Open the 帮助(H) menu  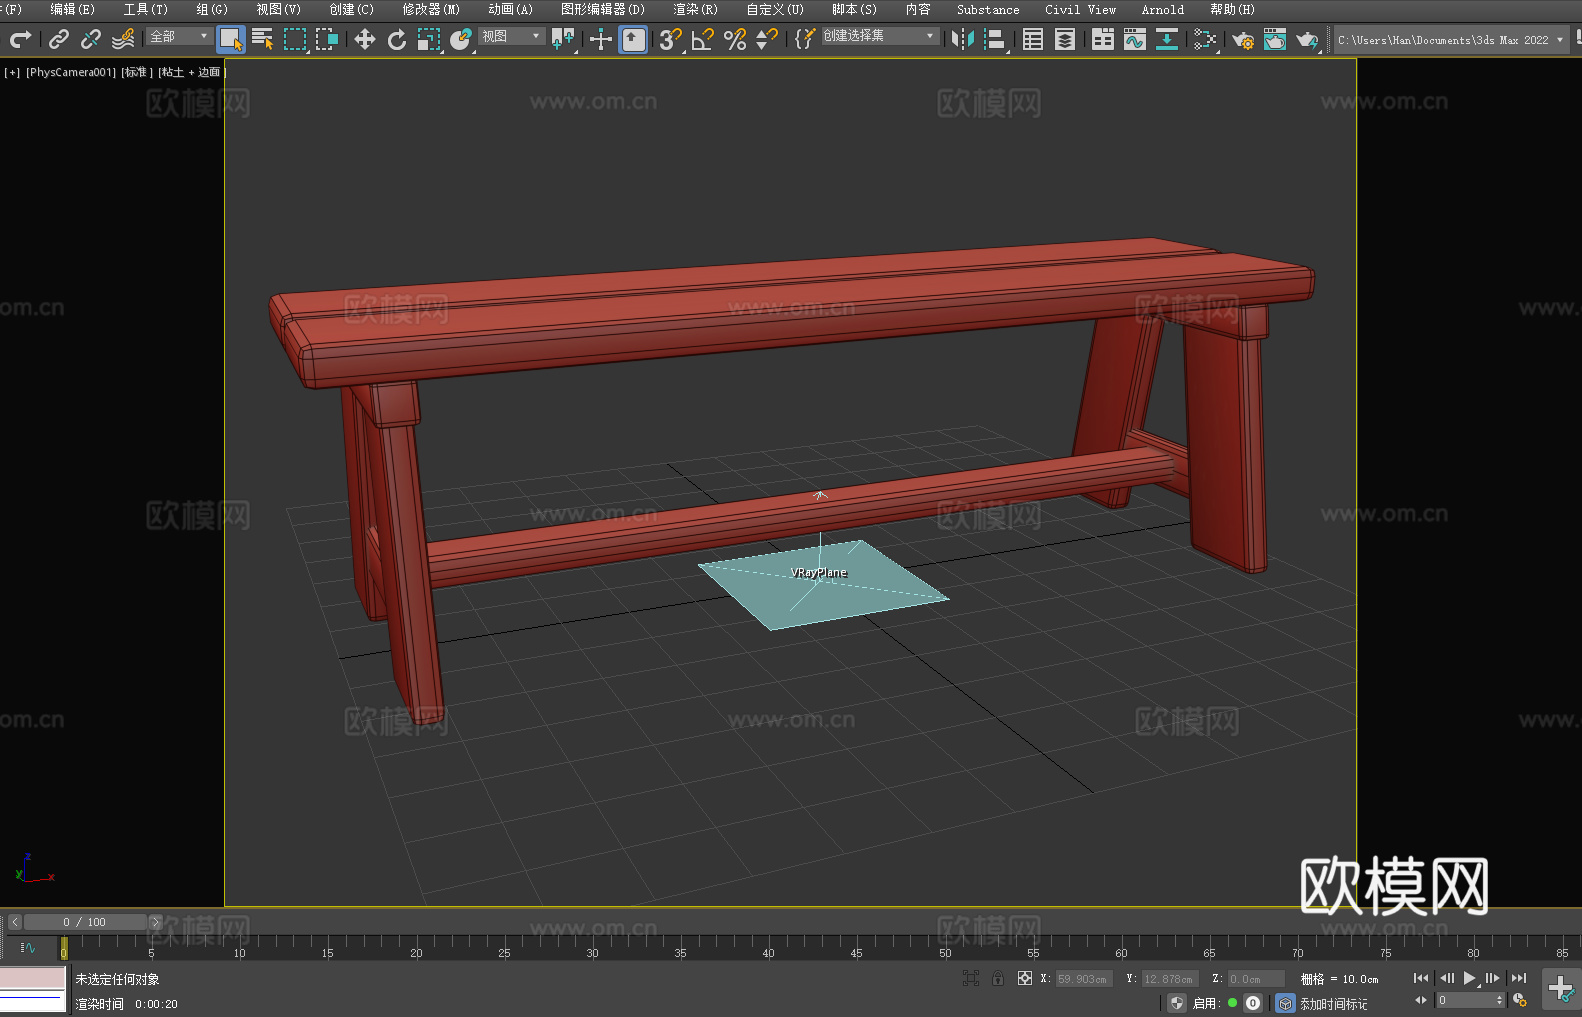pyautogui.click(x=1232, y=9)
